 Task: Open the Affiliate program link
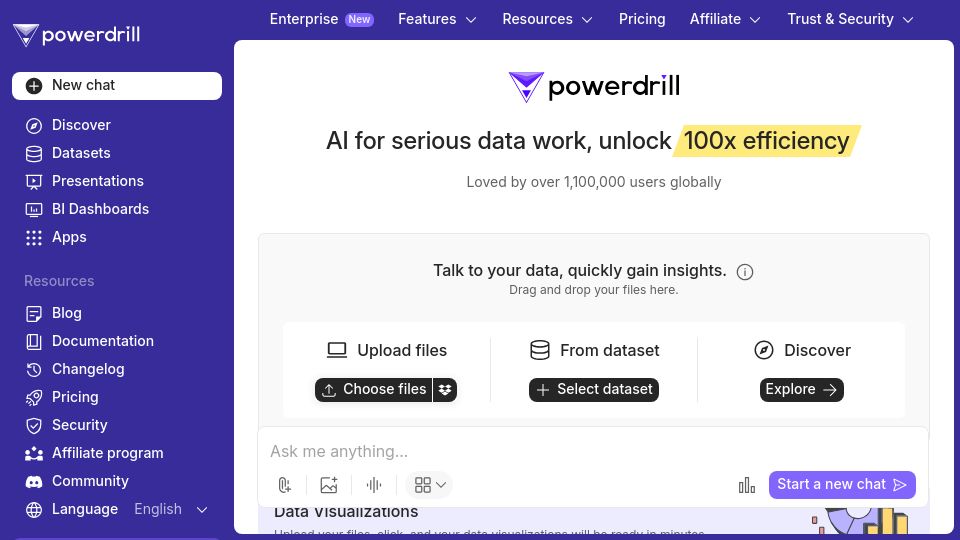(108, 454)
